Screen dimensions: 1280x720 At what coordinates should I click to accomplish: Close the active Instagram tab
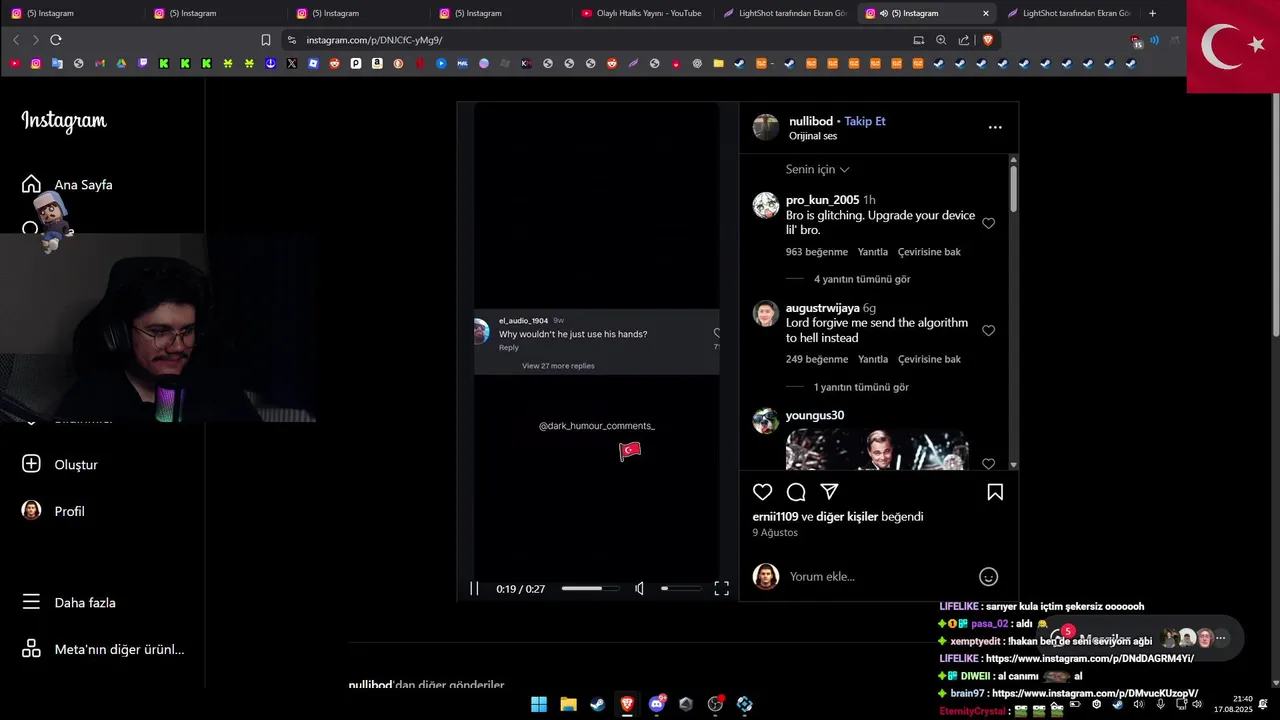pyautogui.click(x=986, y=13)
